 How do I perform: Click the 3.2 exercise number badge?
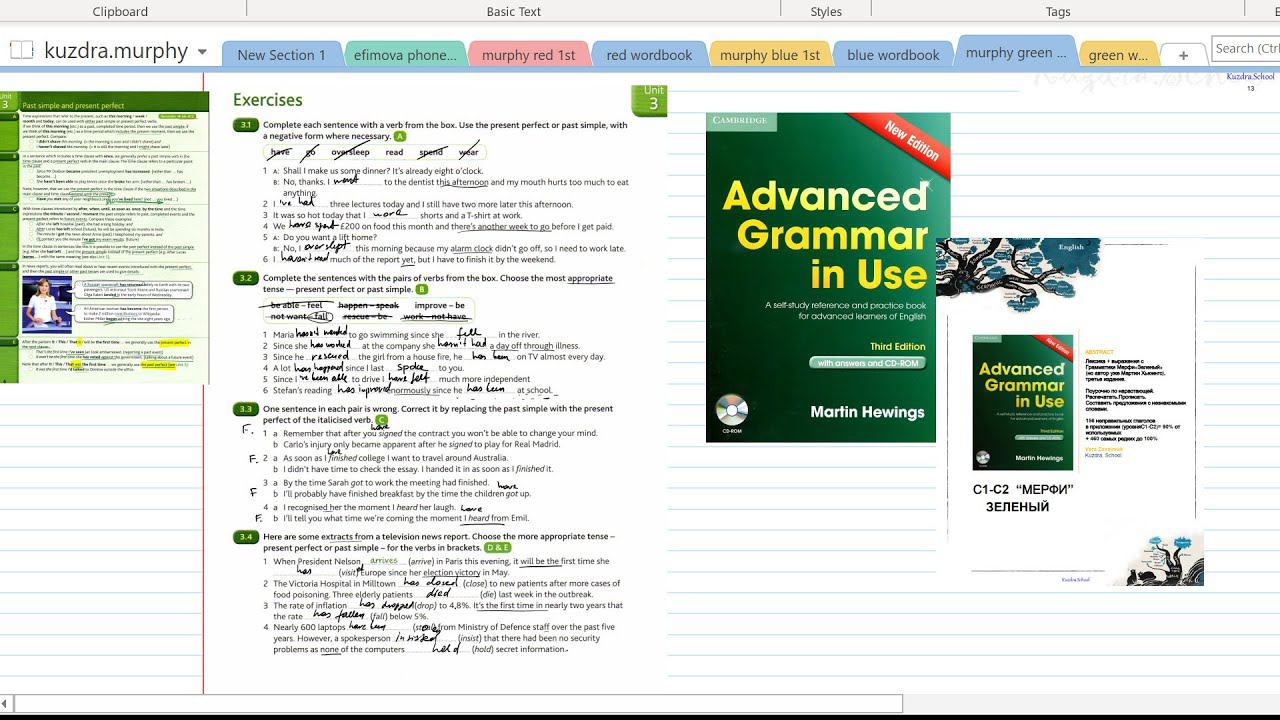coord(245,278)
